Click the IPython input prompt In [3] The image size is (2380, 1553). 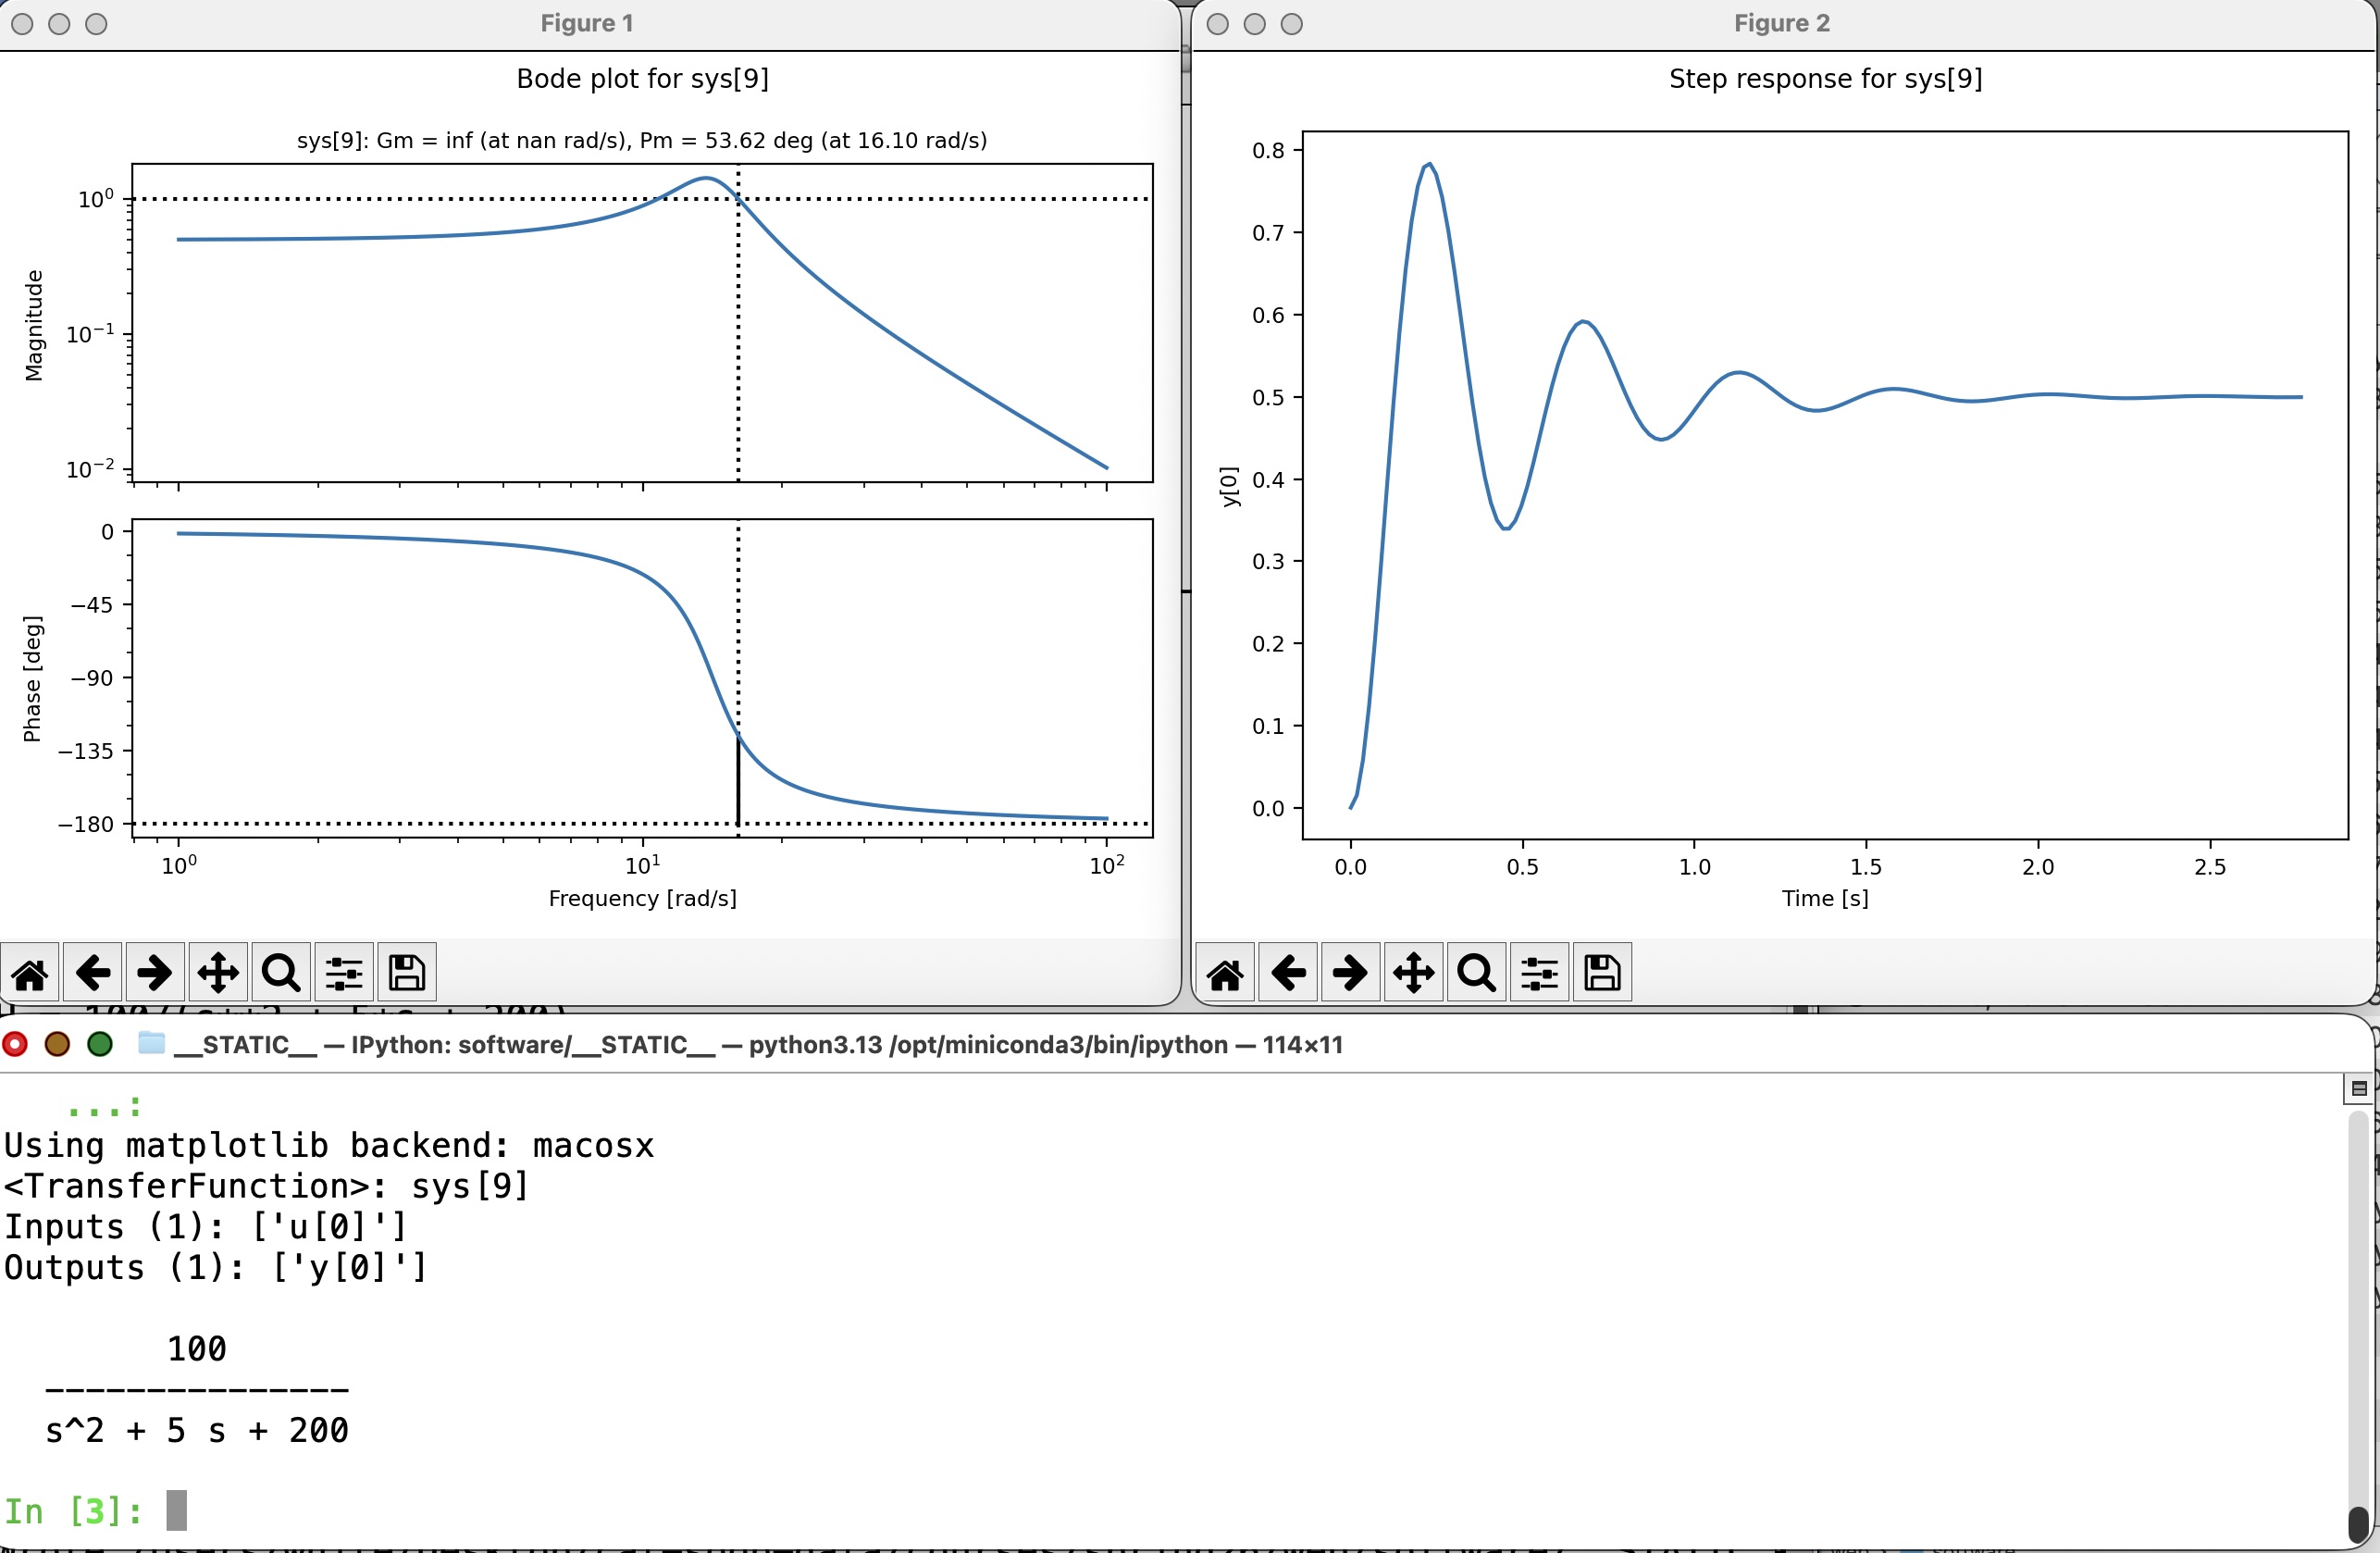point(74,1510)
